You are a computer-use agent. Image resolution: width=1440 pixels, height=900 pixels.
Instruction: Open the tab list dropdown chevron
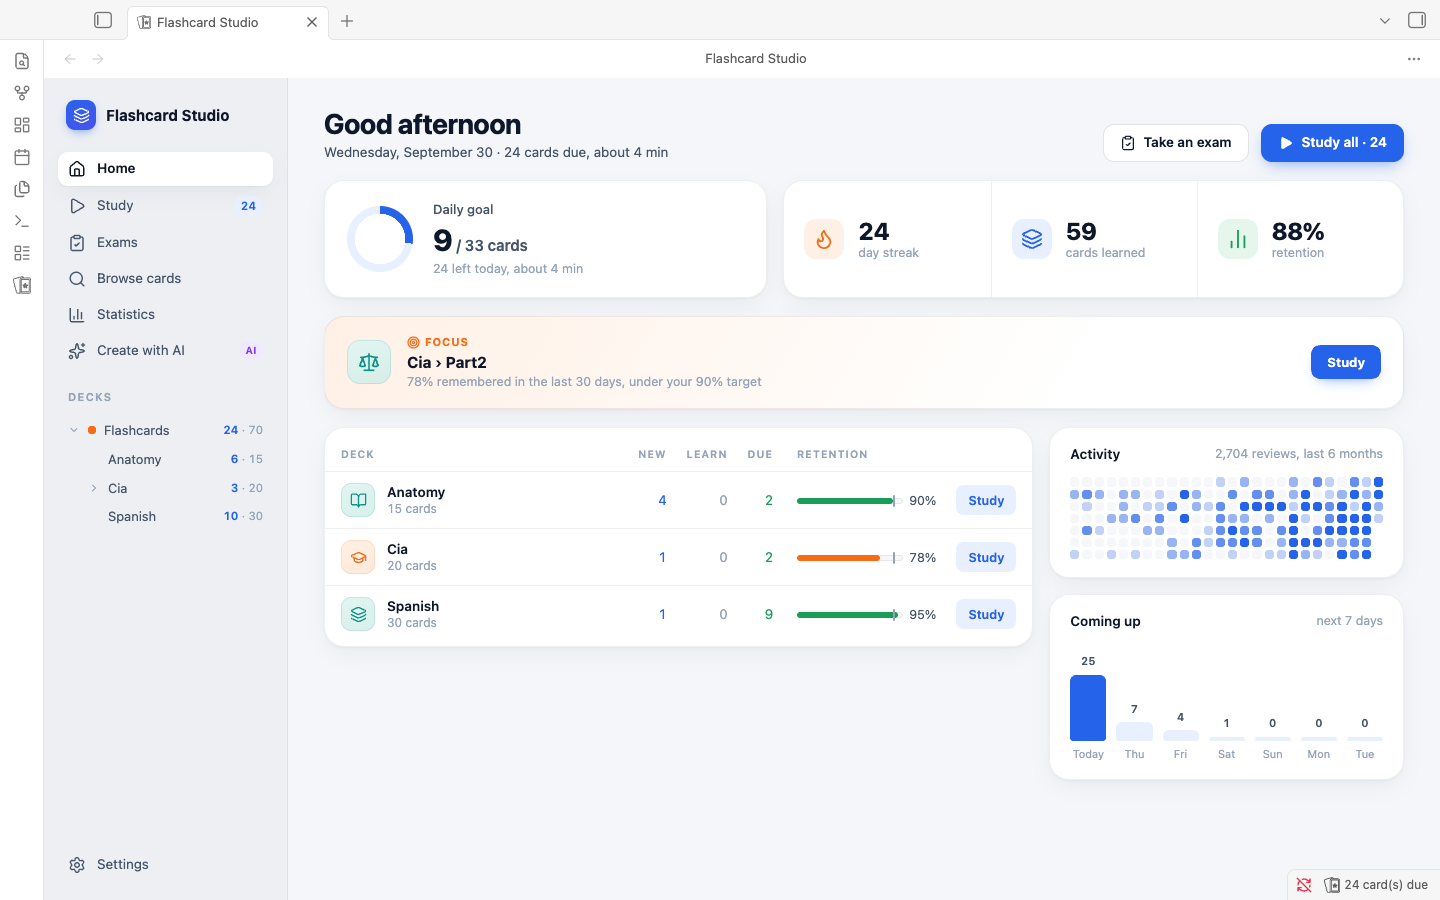coord(1385,21)
